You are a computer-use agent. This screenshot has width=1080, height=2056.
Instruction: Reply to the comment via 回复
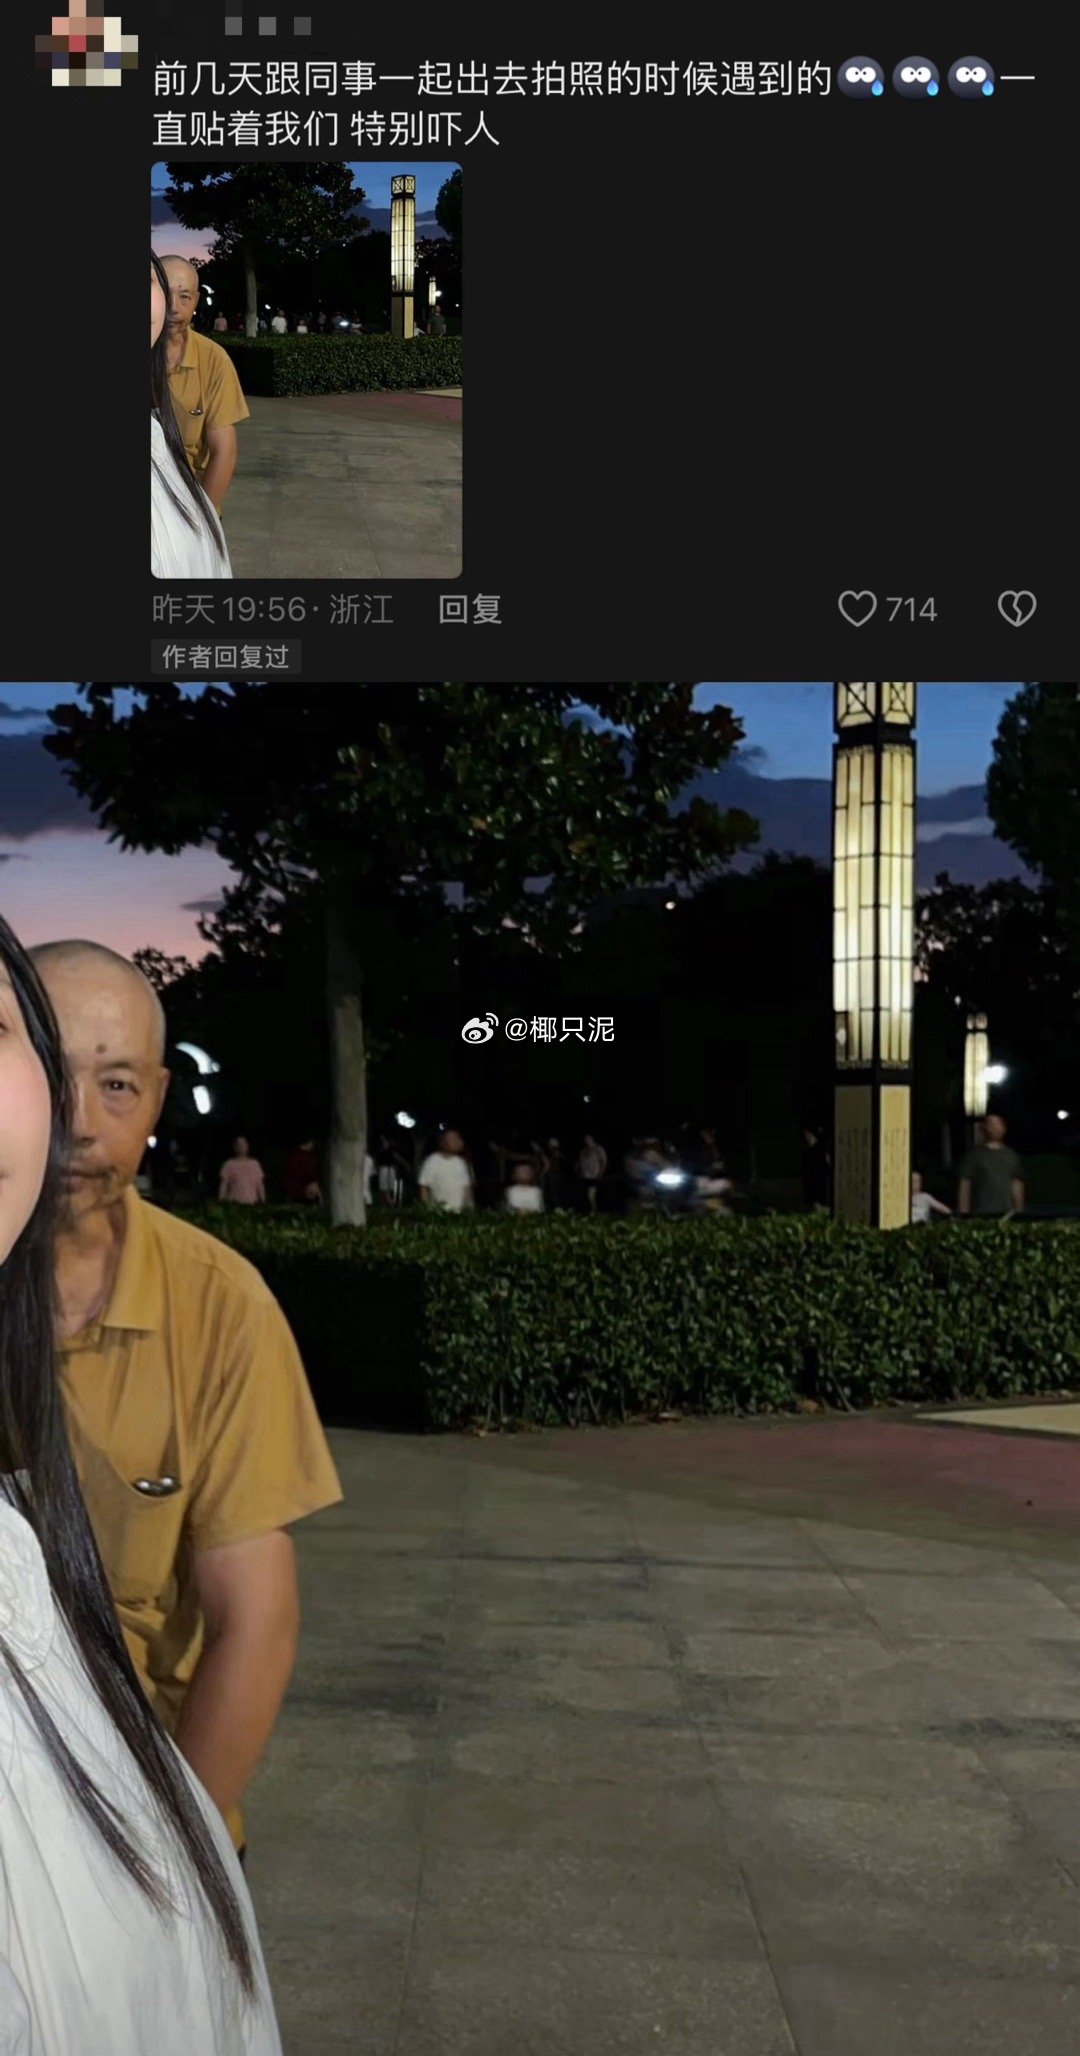(x=469, y=609)
